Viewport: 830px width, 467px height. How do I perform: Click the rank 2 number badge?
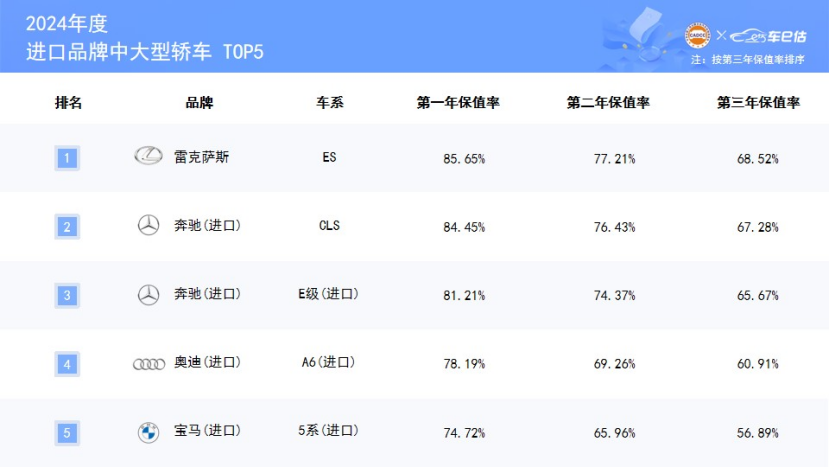click(66, 226)
